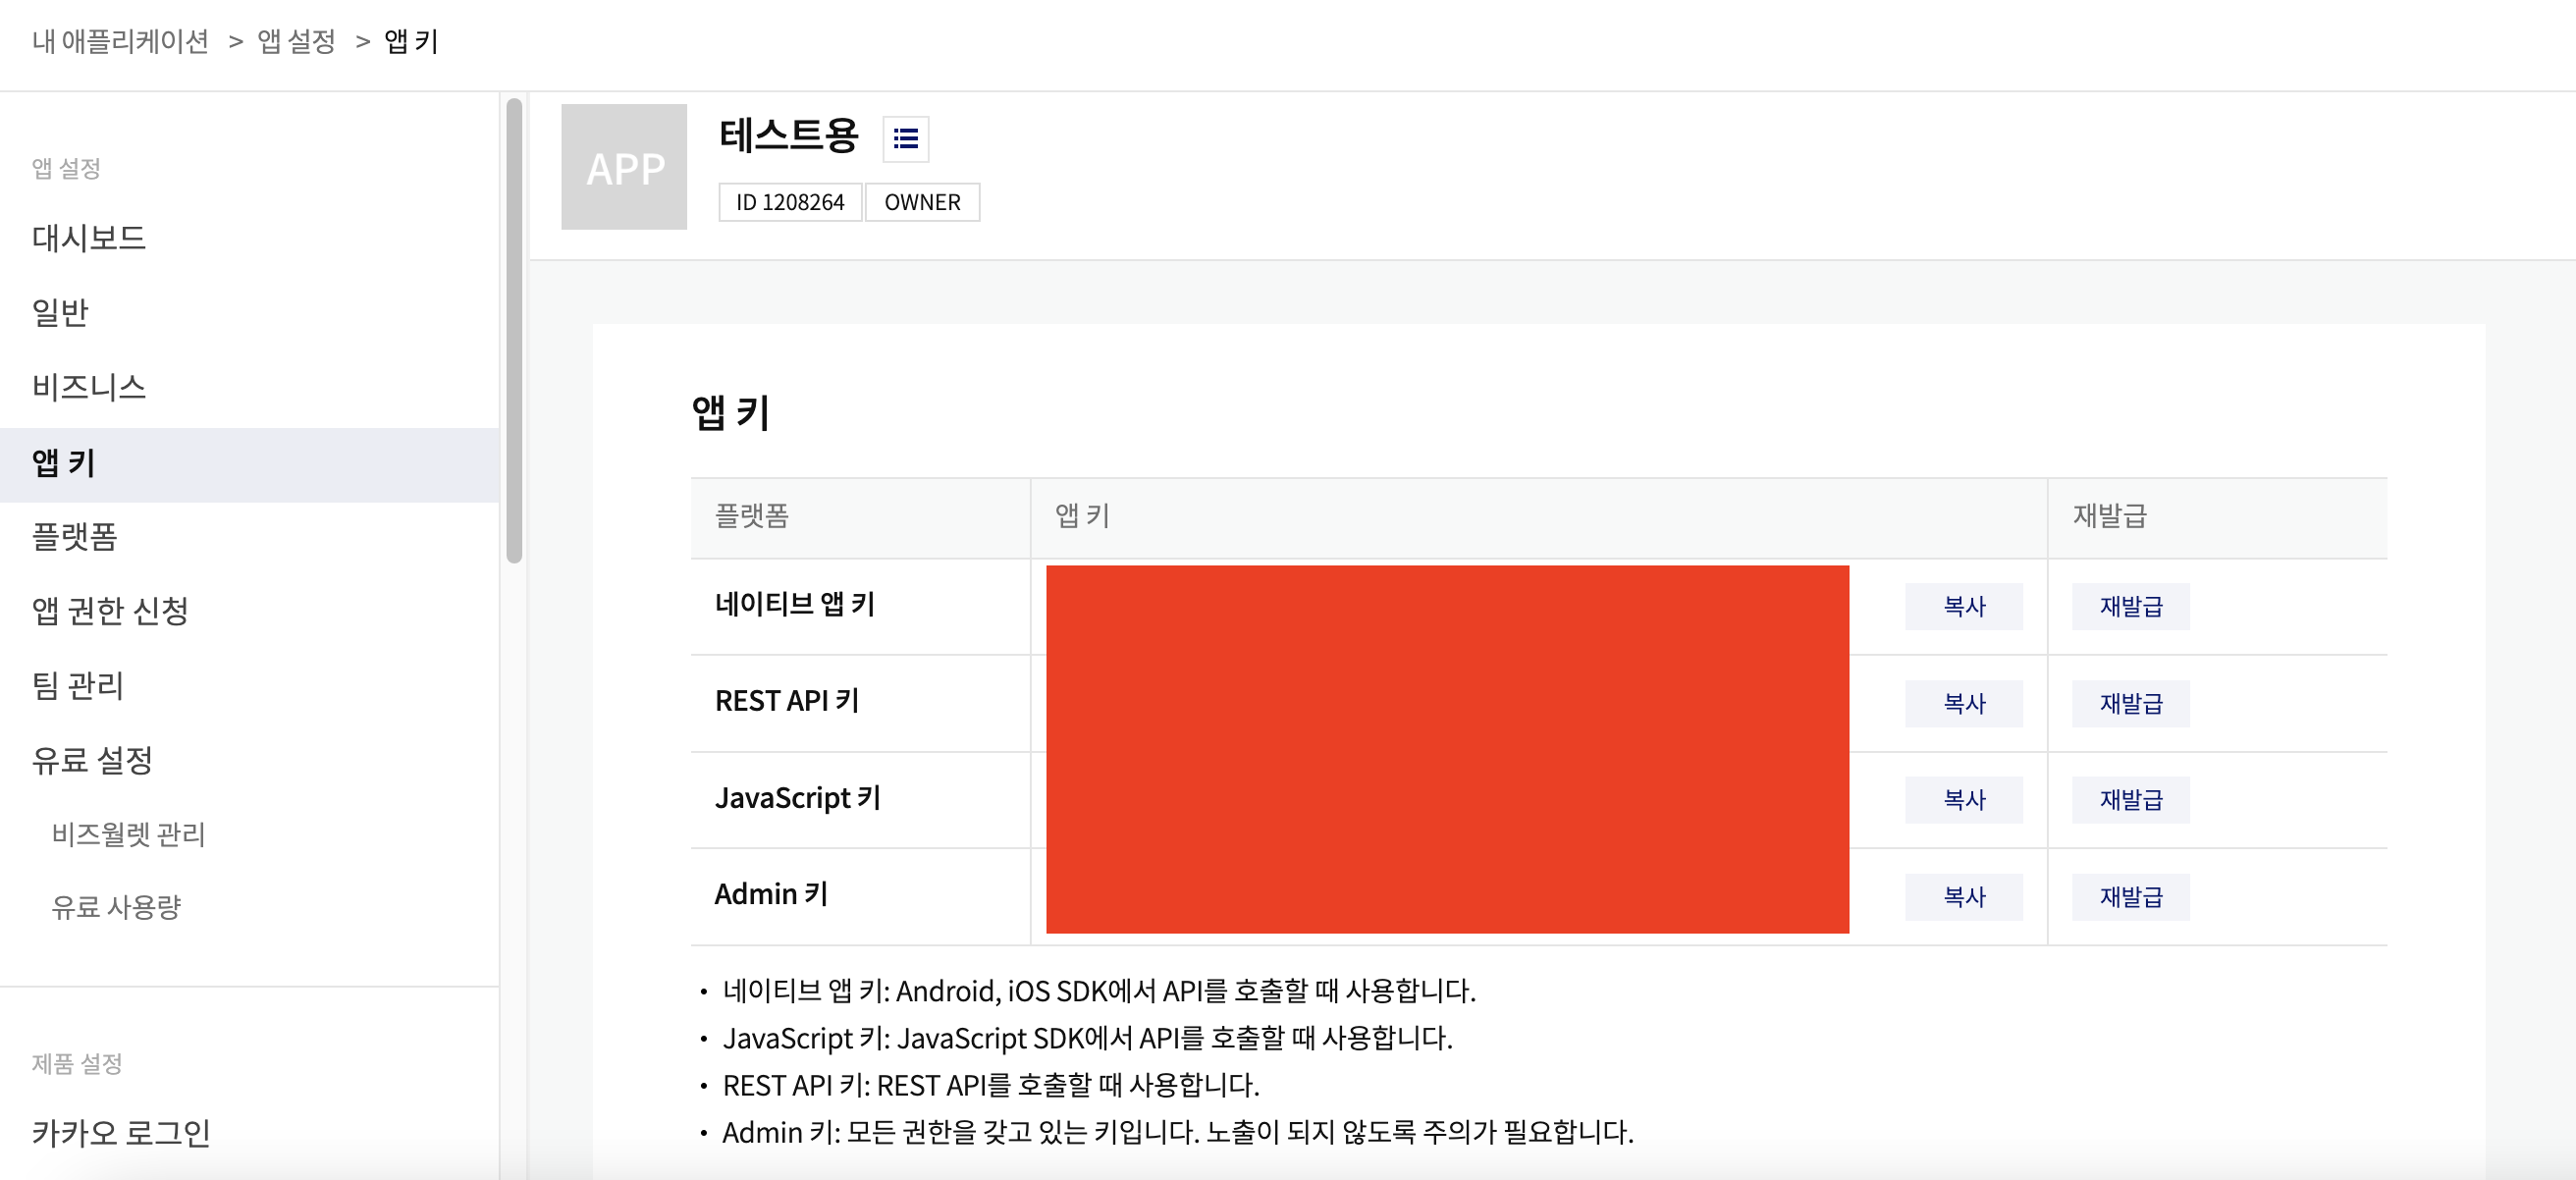Viewport: 2576px width, 1180px height.
Task: Select 비즈월렛 관리 submenu item
Action: click(x=128, y=834)
